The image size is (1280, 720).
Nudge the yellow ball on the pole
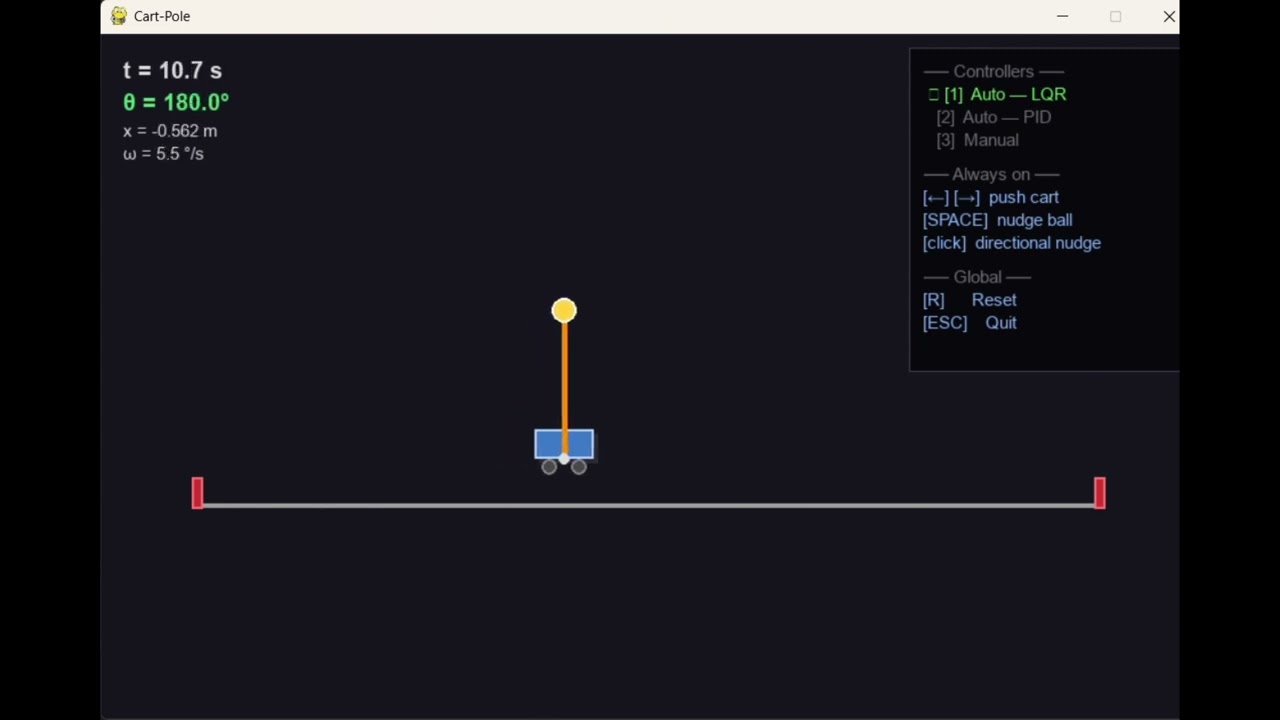(x=564, y=311)
